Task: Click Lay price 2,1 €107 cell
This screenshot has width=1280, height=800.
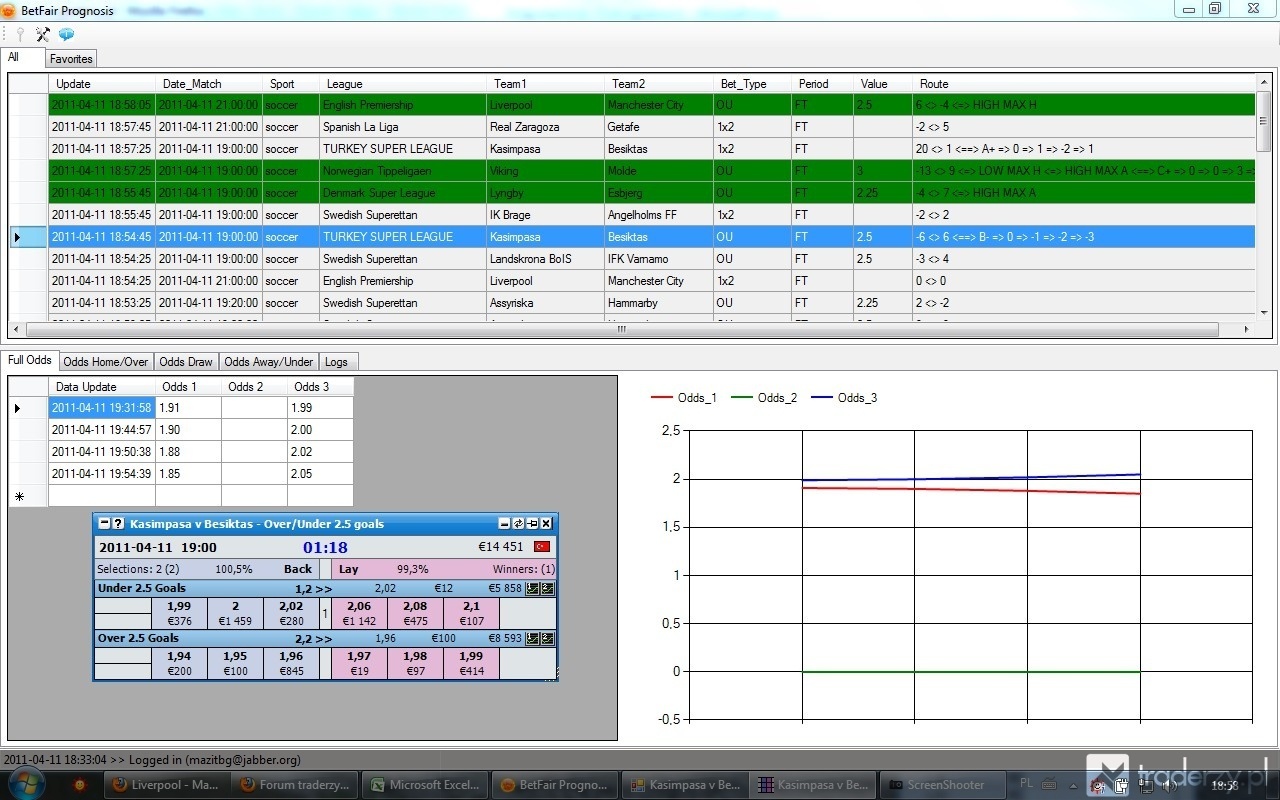Action: (x=471, y=614)
